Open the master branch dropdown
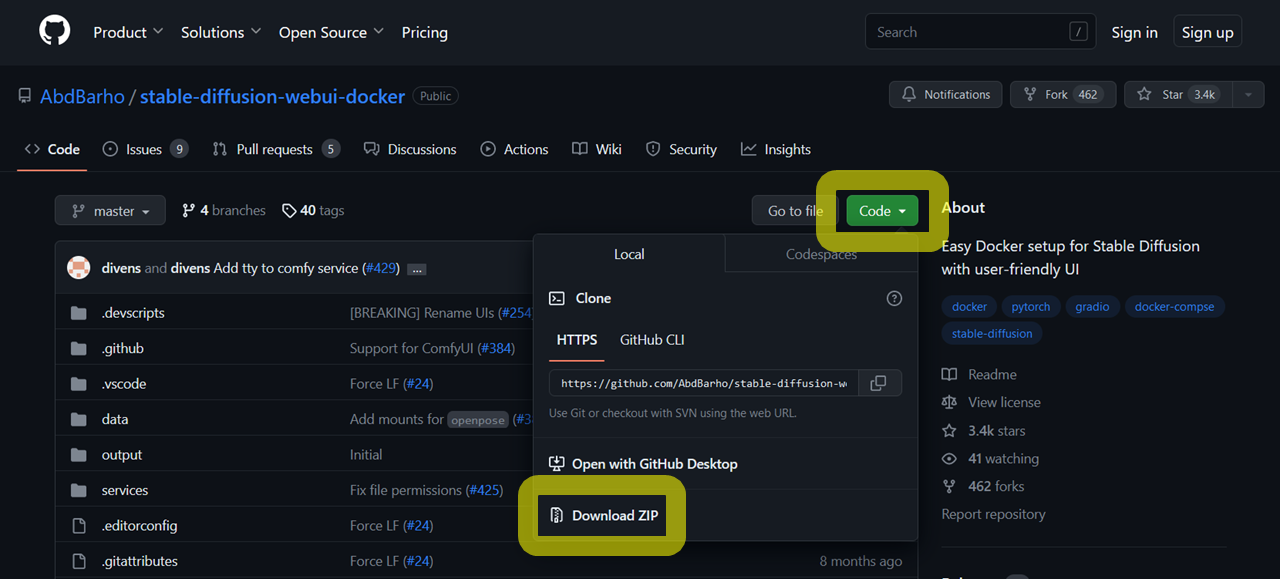This screenshot has width=1280, height=579. point(110,210)
